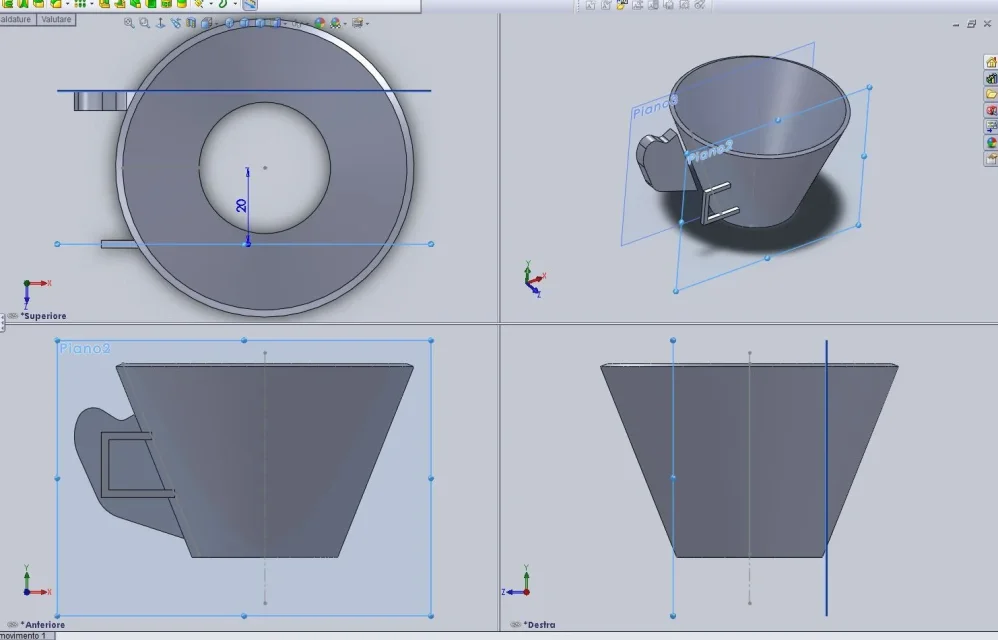Open the Custom Properties bottom task pane icon
998x640 pixels.
click(991, 158)
